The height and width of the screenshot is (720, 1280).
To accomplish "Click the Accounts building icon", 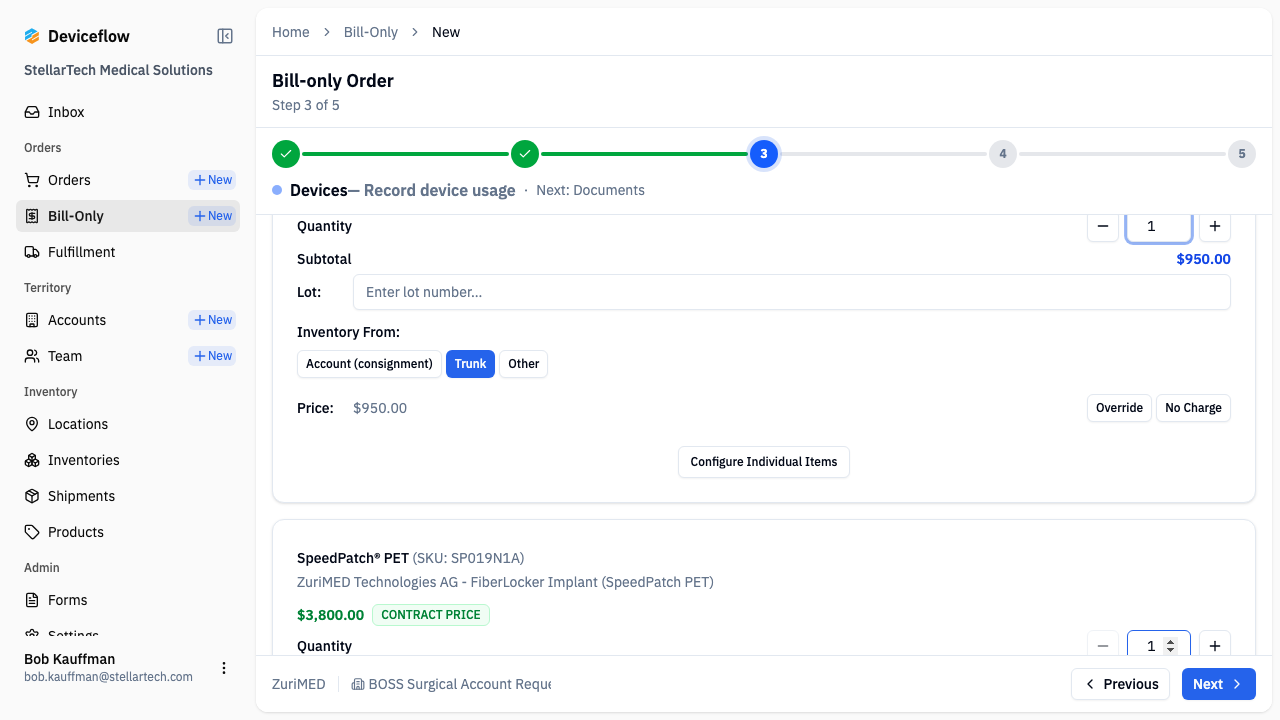I will pos(32,320).
